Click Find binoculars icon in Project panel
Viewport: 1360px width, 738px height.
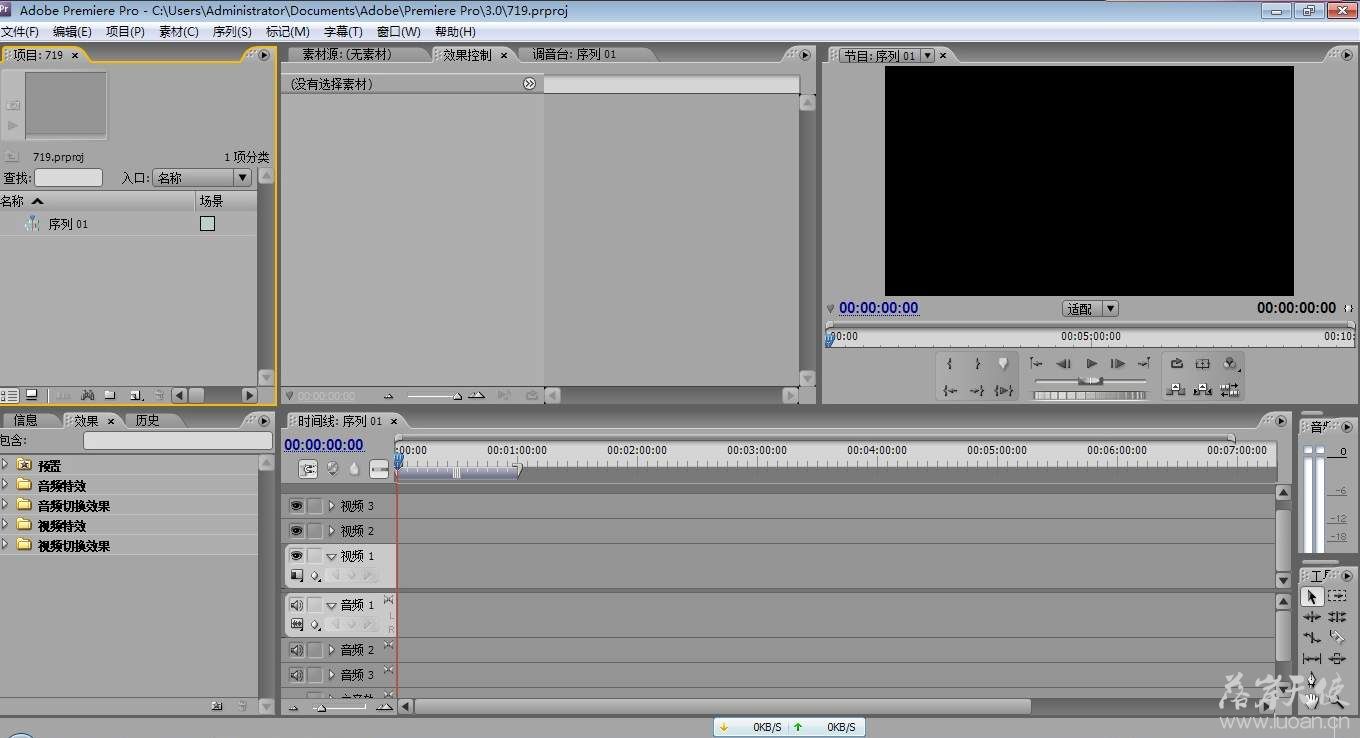[87, 395]
